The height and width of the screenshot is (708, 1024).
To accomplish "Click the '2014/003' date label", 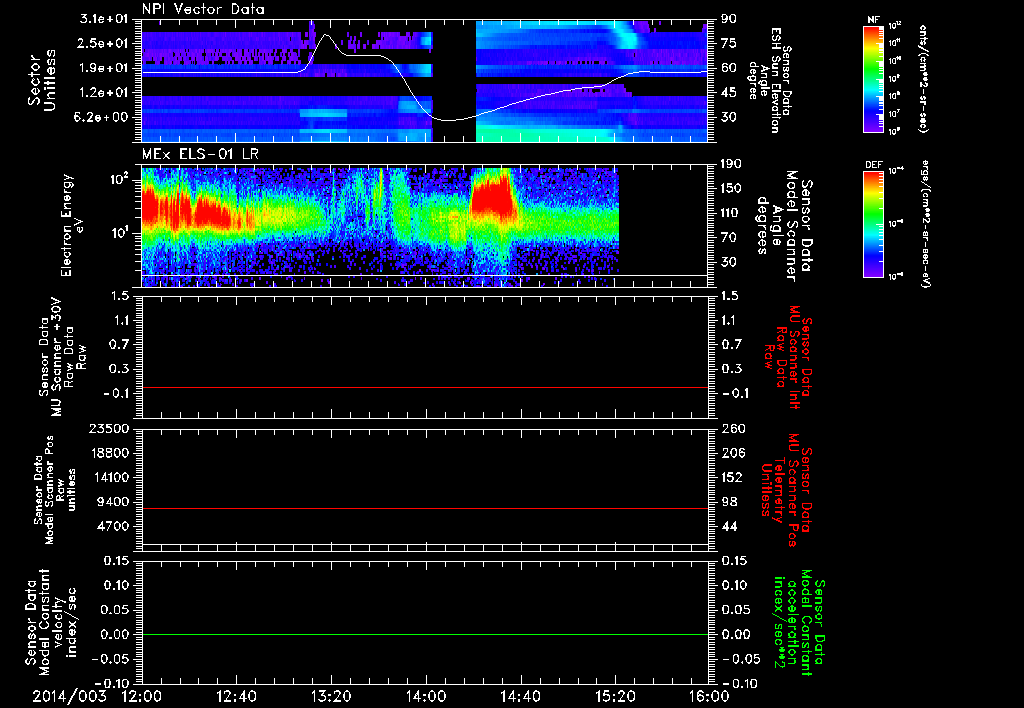I will tap(69, 696).
